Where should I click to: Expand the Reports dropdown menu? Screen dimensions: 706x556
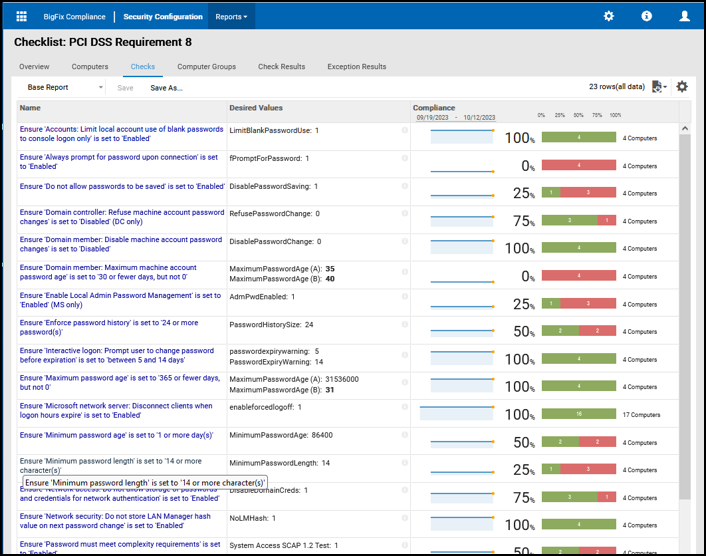tap(231, 17)
